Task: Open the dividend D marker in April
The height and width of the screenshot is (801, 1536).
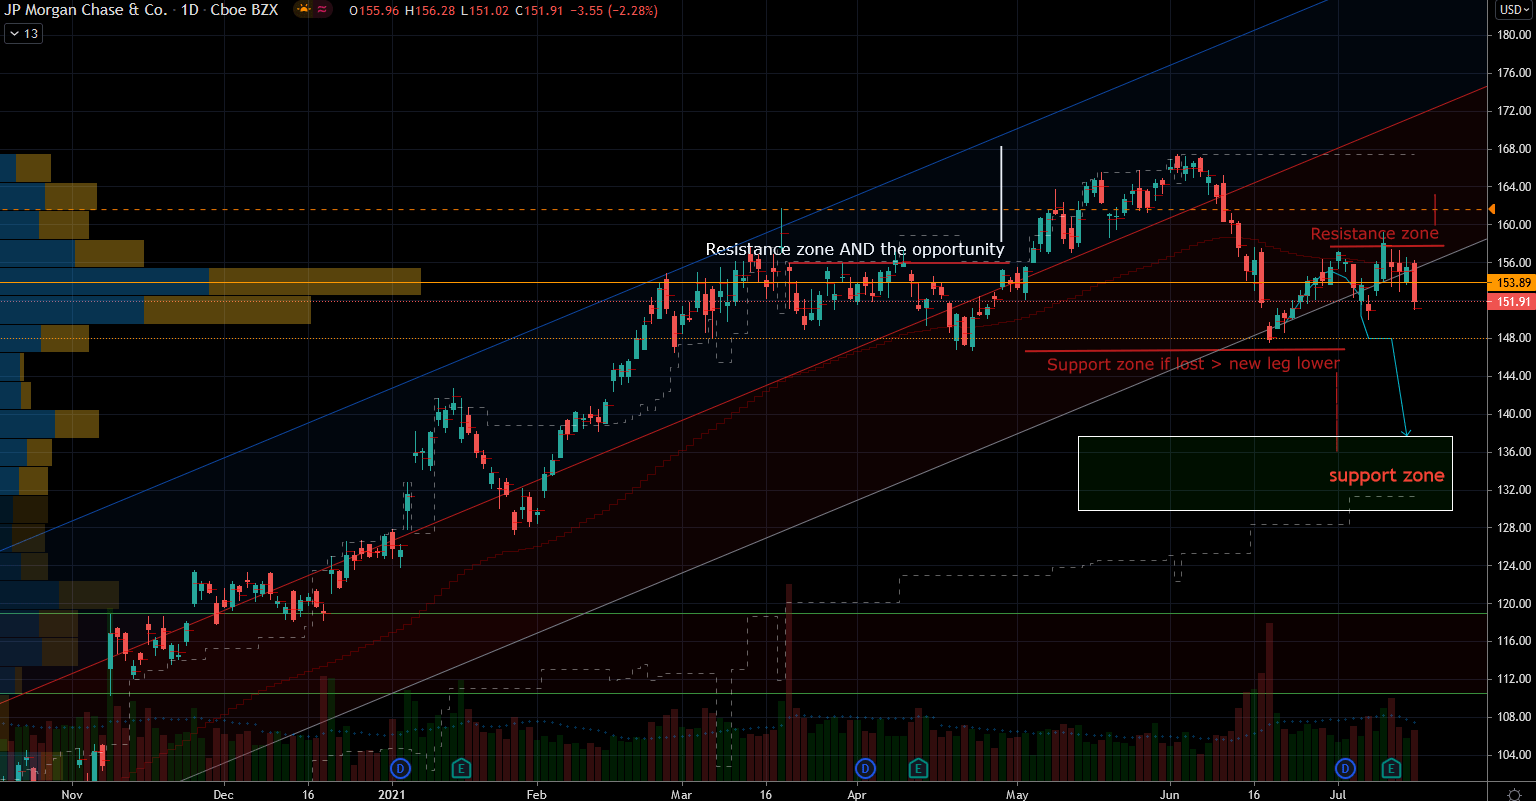Action: pyautogui.click(x=865, y=768)
